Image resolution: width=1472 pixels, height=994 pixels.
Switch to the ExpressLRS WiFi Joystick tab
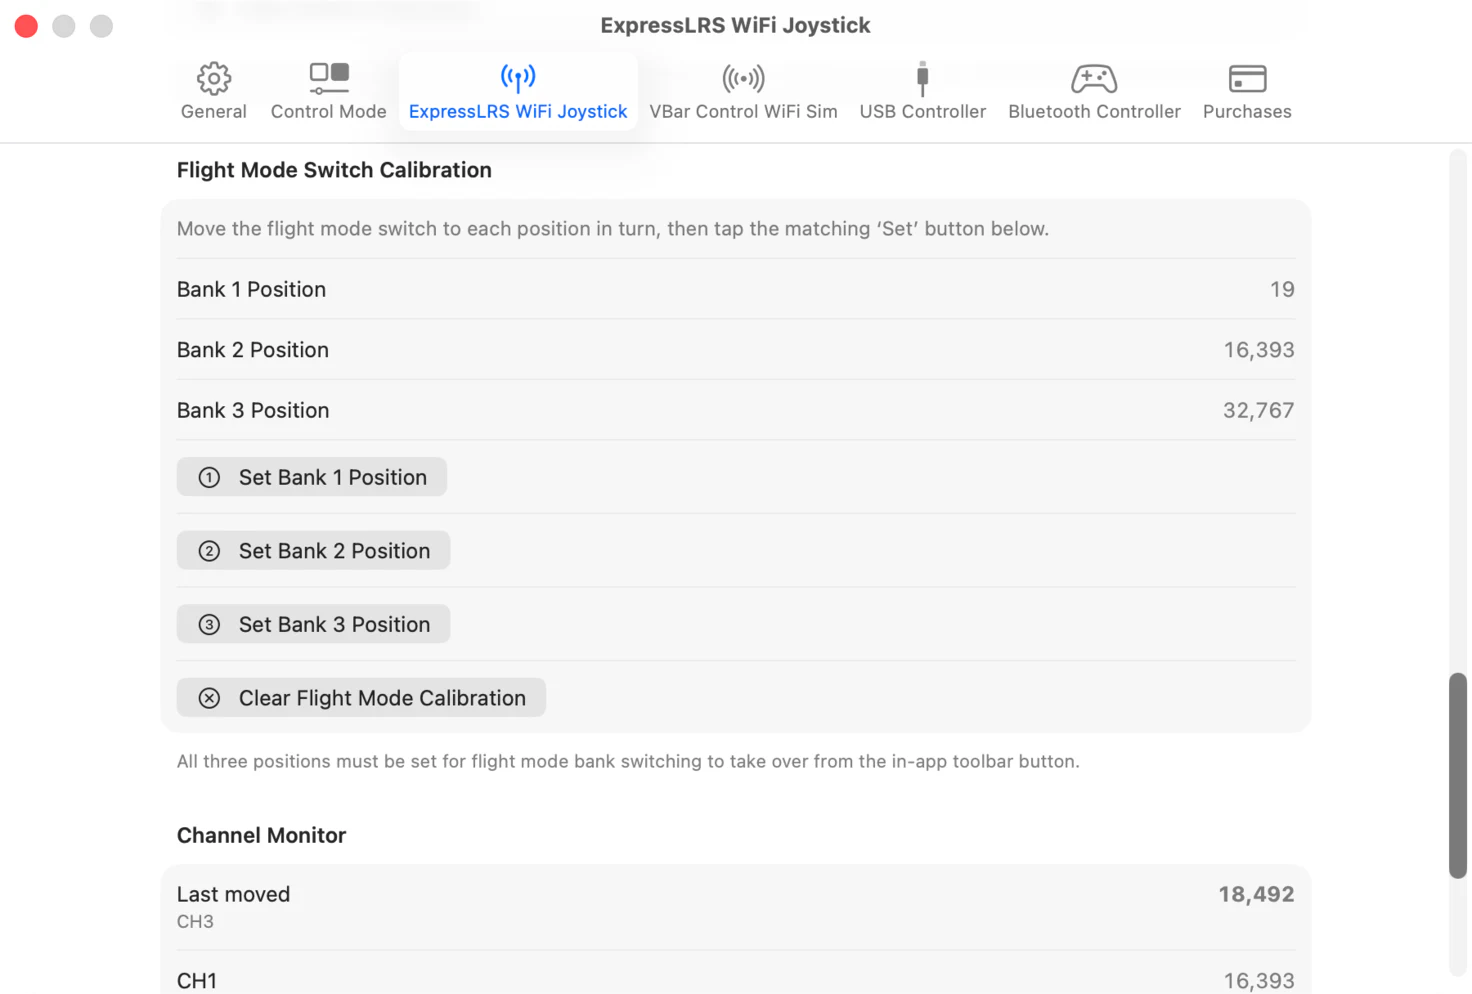[x=518, y=91]
